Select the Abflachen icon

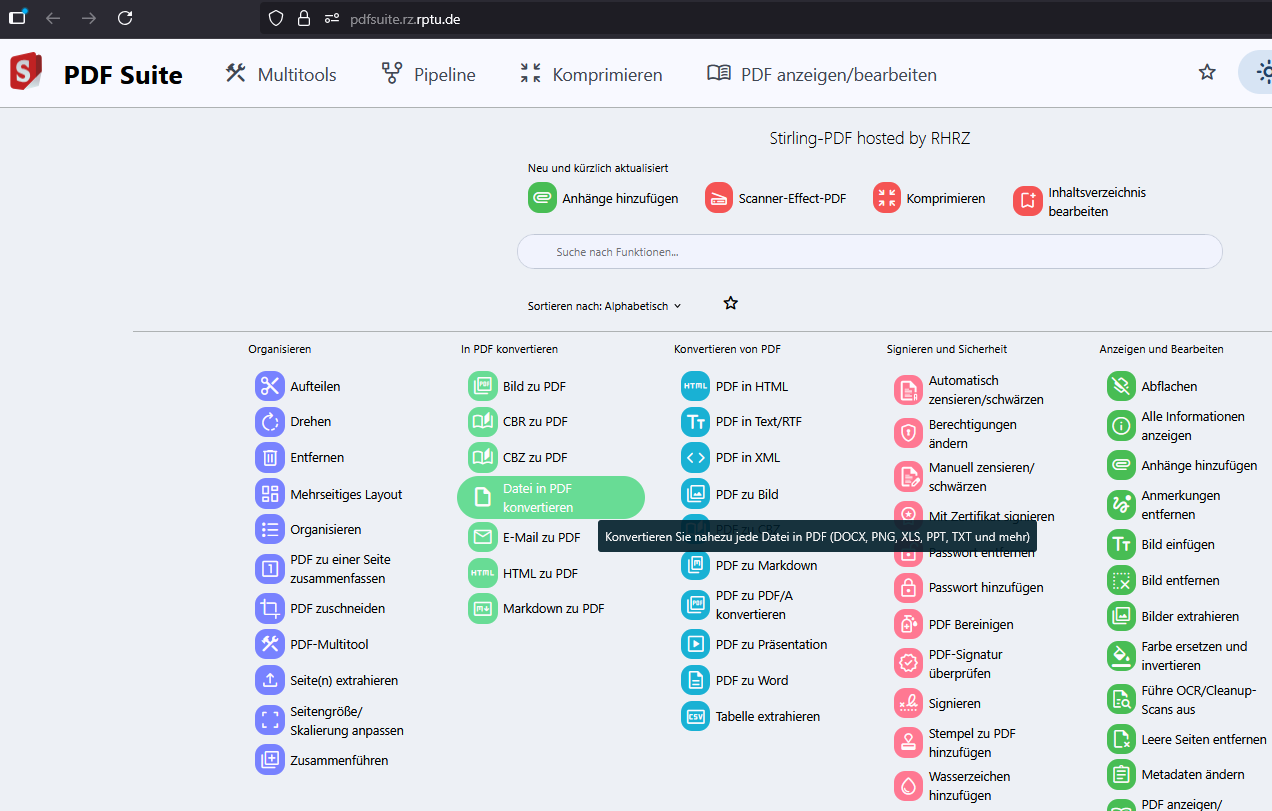[1121, 386]
